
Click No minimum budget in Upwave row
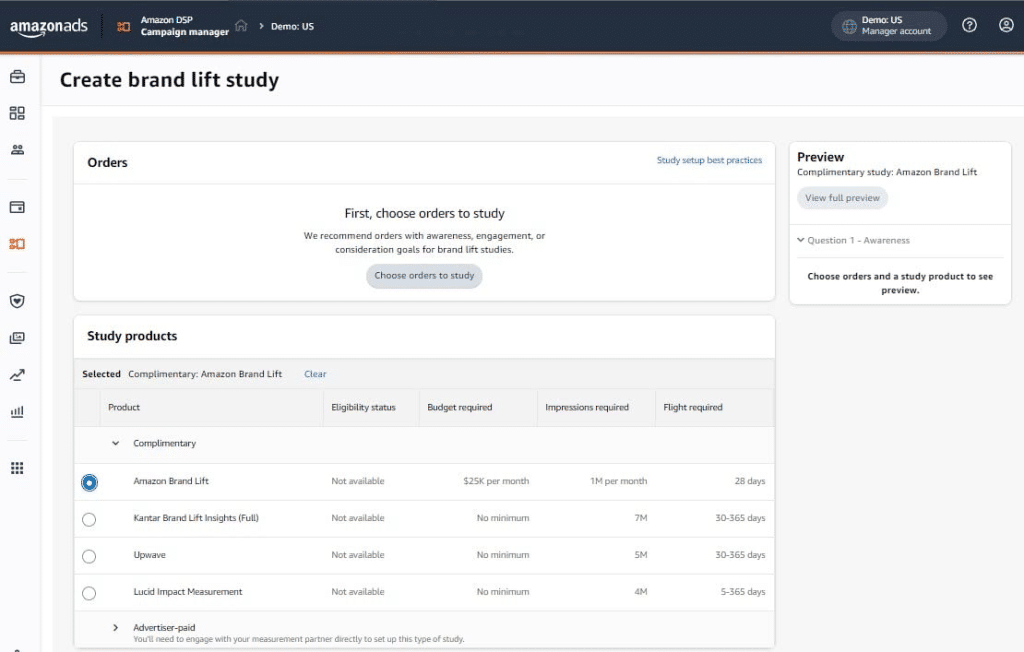pyautogui.click(x=503, y=555)
